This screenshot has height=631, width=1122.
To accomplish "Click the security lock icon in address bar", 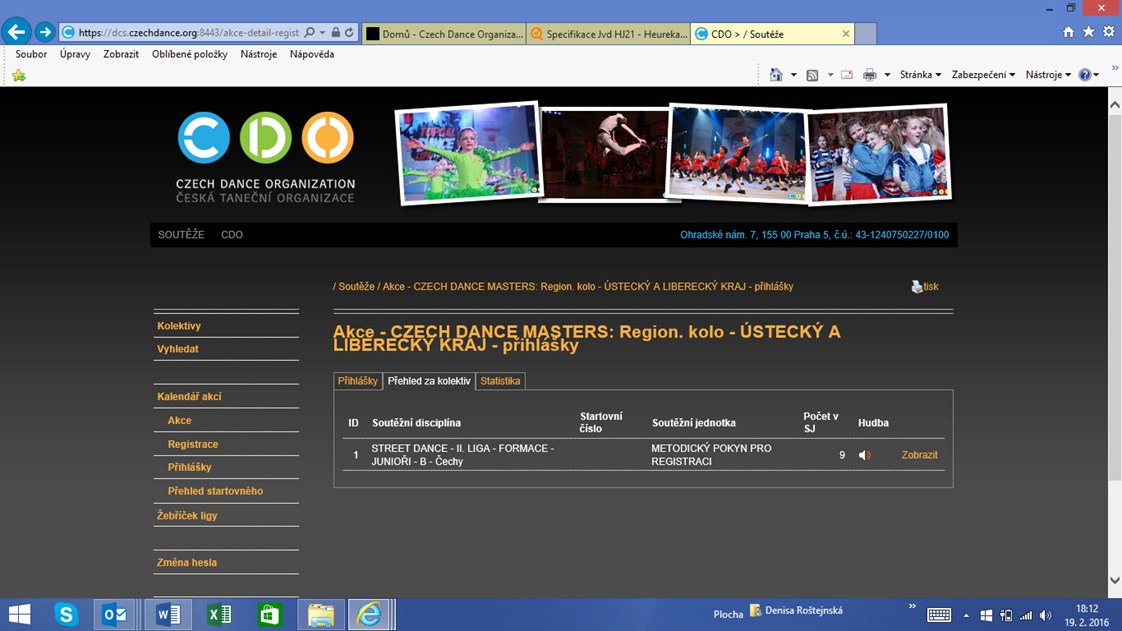I will pos(336,33).
